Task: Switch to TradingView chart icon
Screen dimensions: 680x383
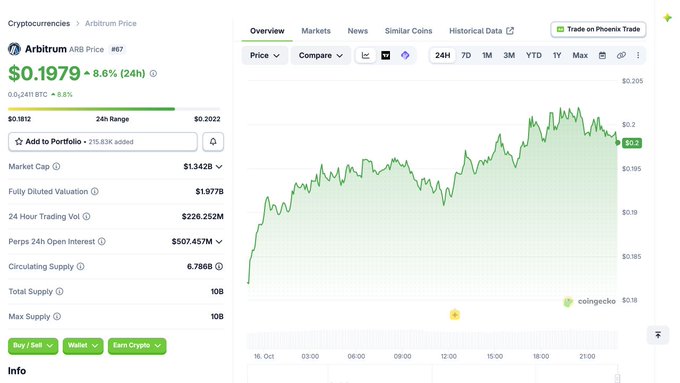Action: click(x=385, y=56)
